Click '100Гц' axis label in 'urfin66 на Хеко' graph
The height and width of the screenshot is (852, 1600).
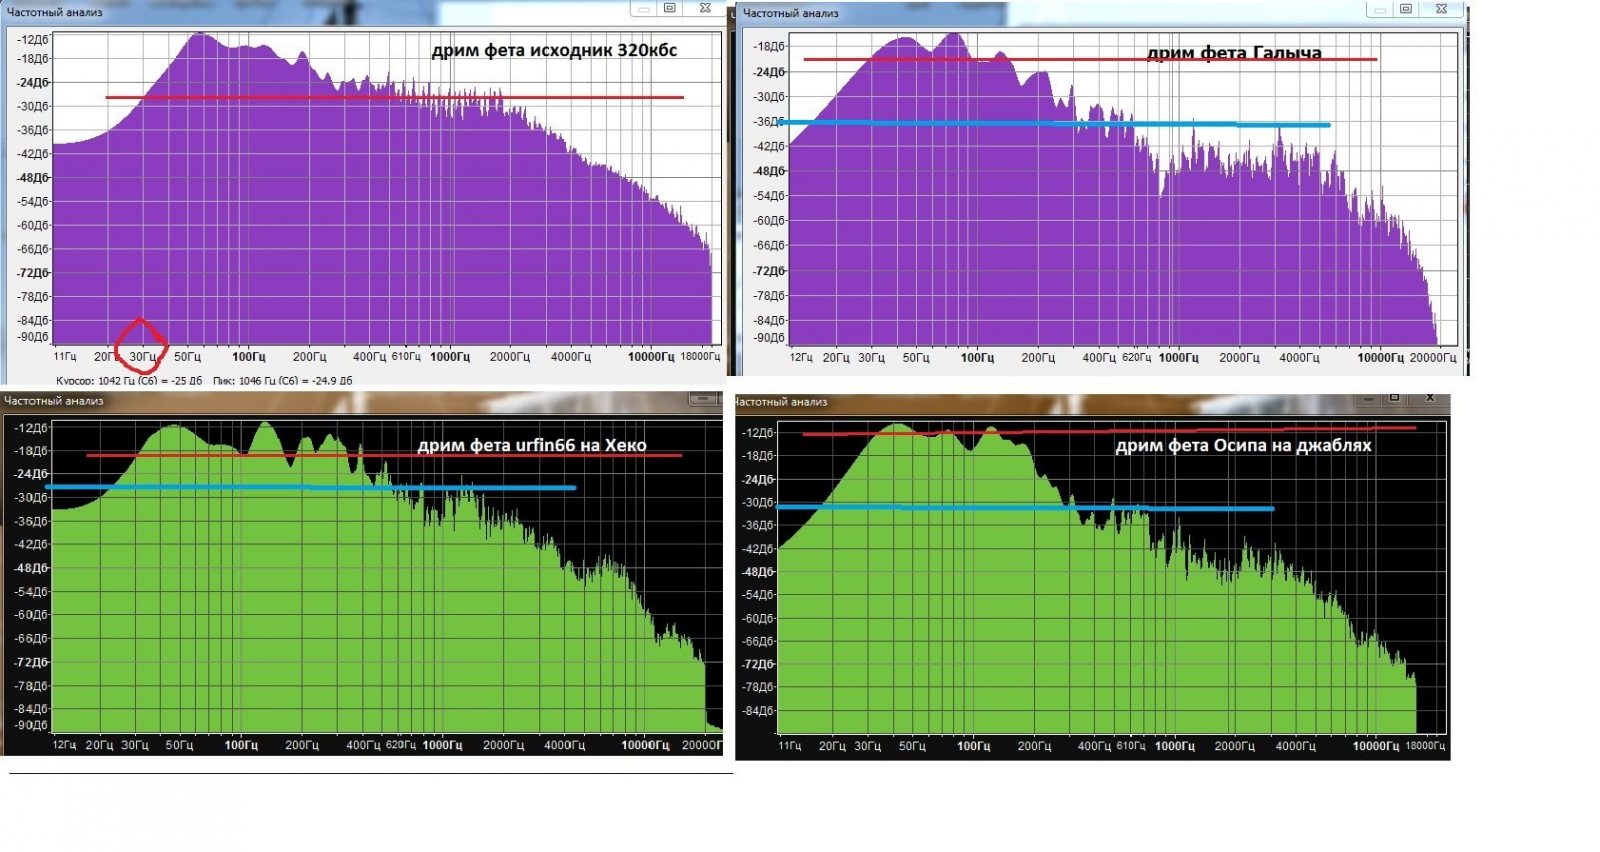click(241, 745)
